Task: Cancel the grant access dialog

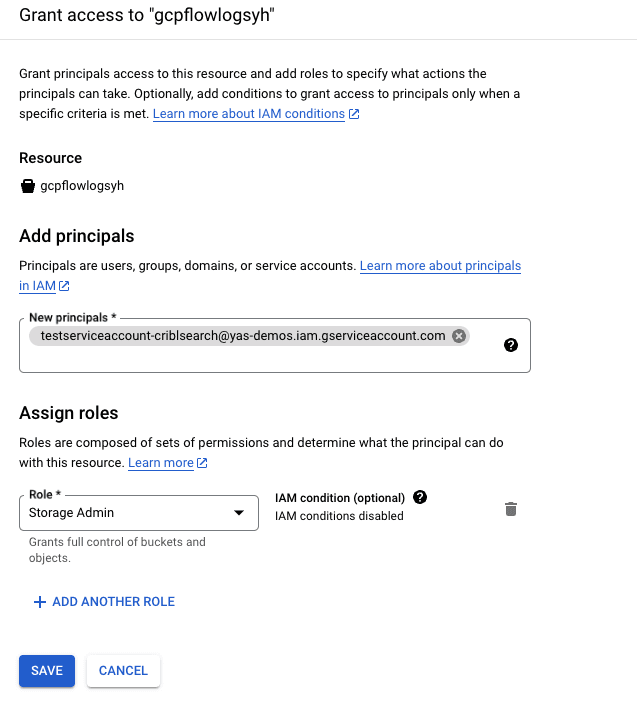Action: 124,671
